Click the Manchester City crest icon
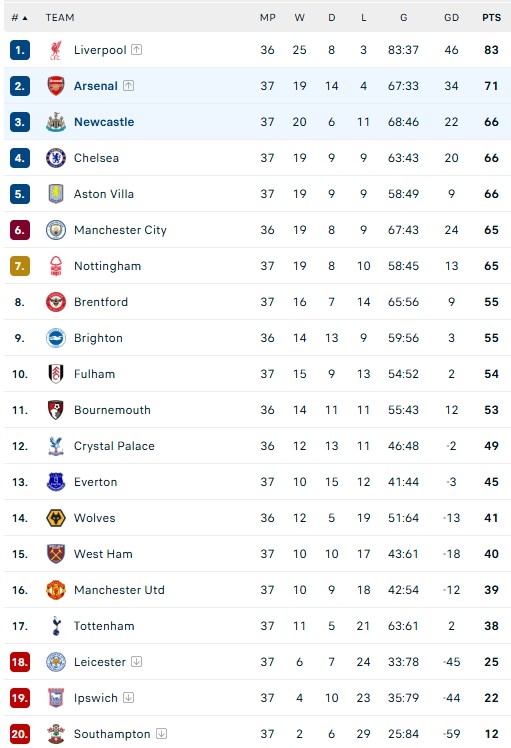The width and height of the screenshot is (511, 748). click(x=56, y=230)
